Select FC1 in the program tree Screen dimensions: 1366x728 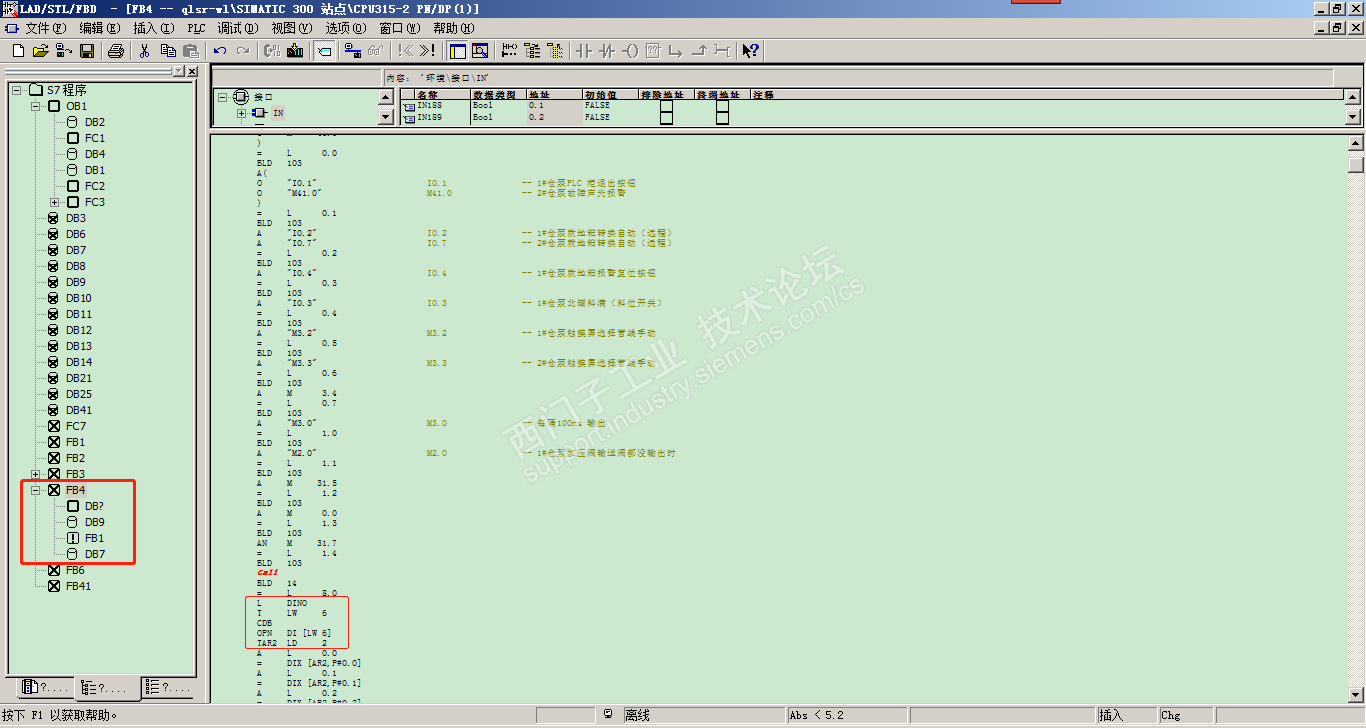95,138
